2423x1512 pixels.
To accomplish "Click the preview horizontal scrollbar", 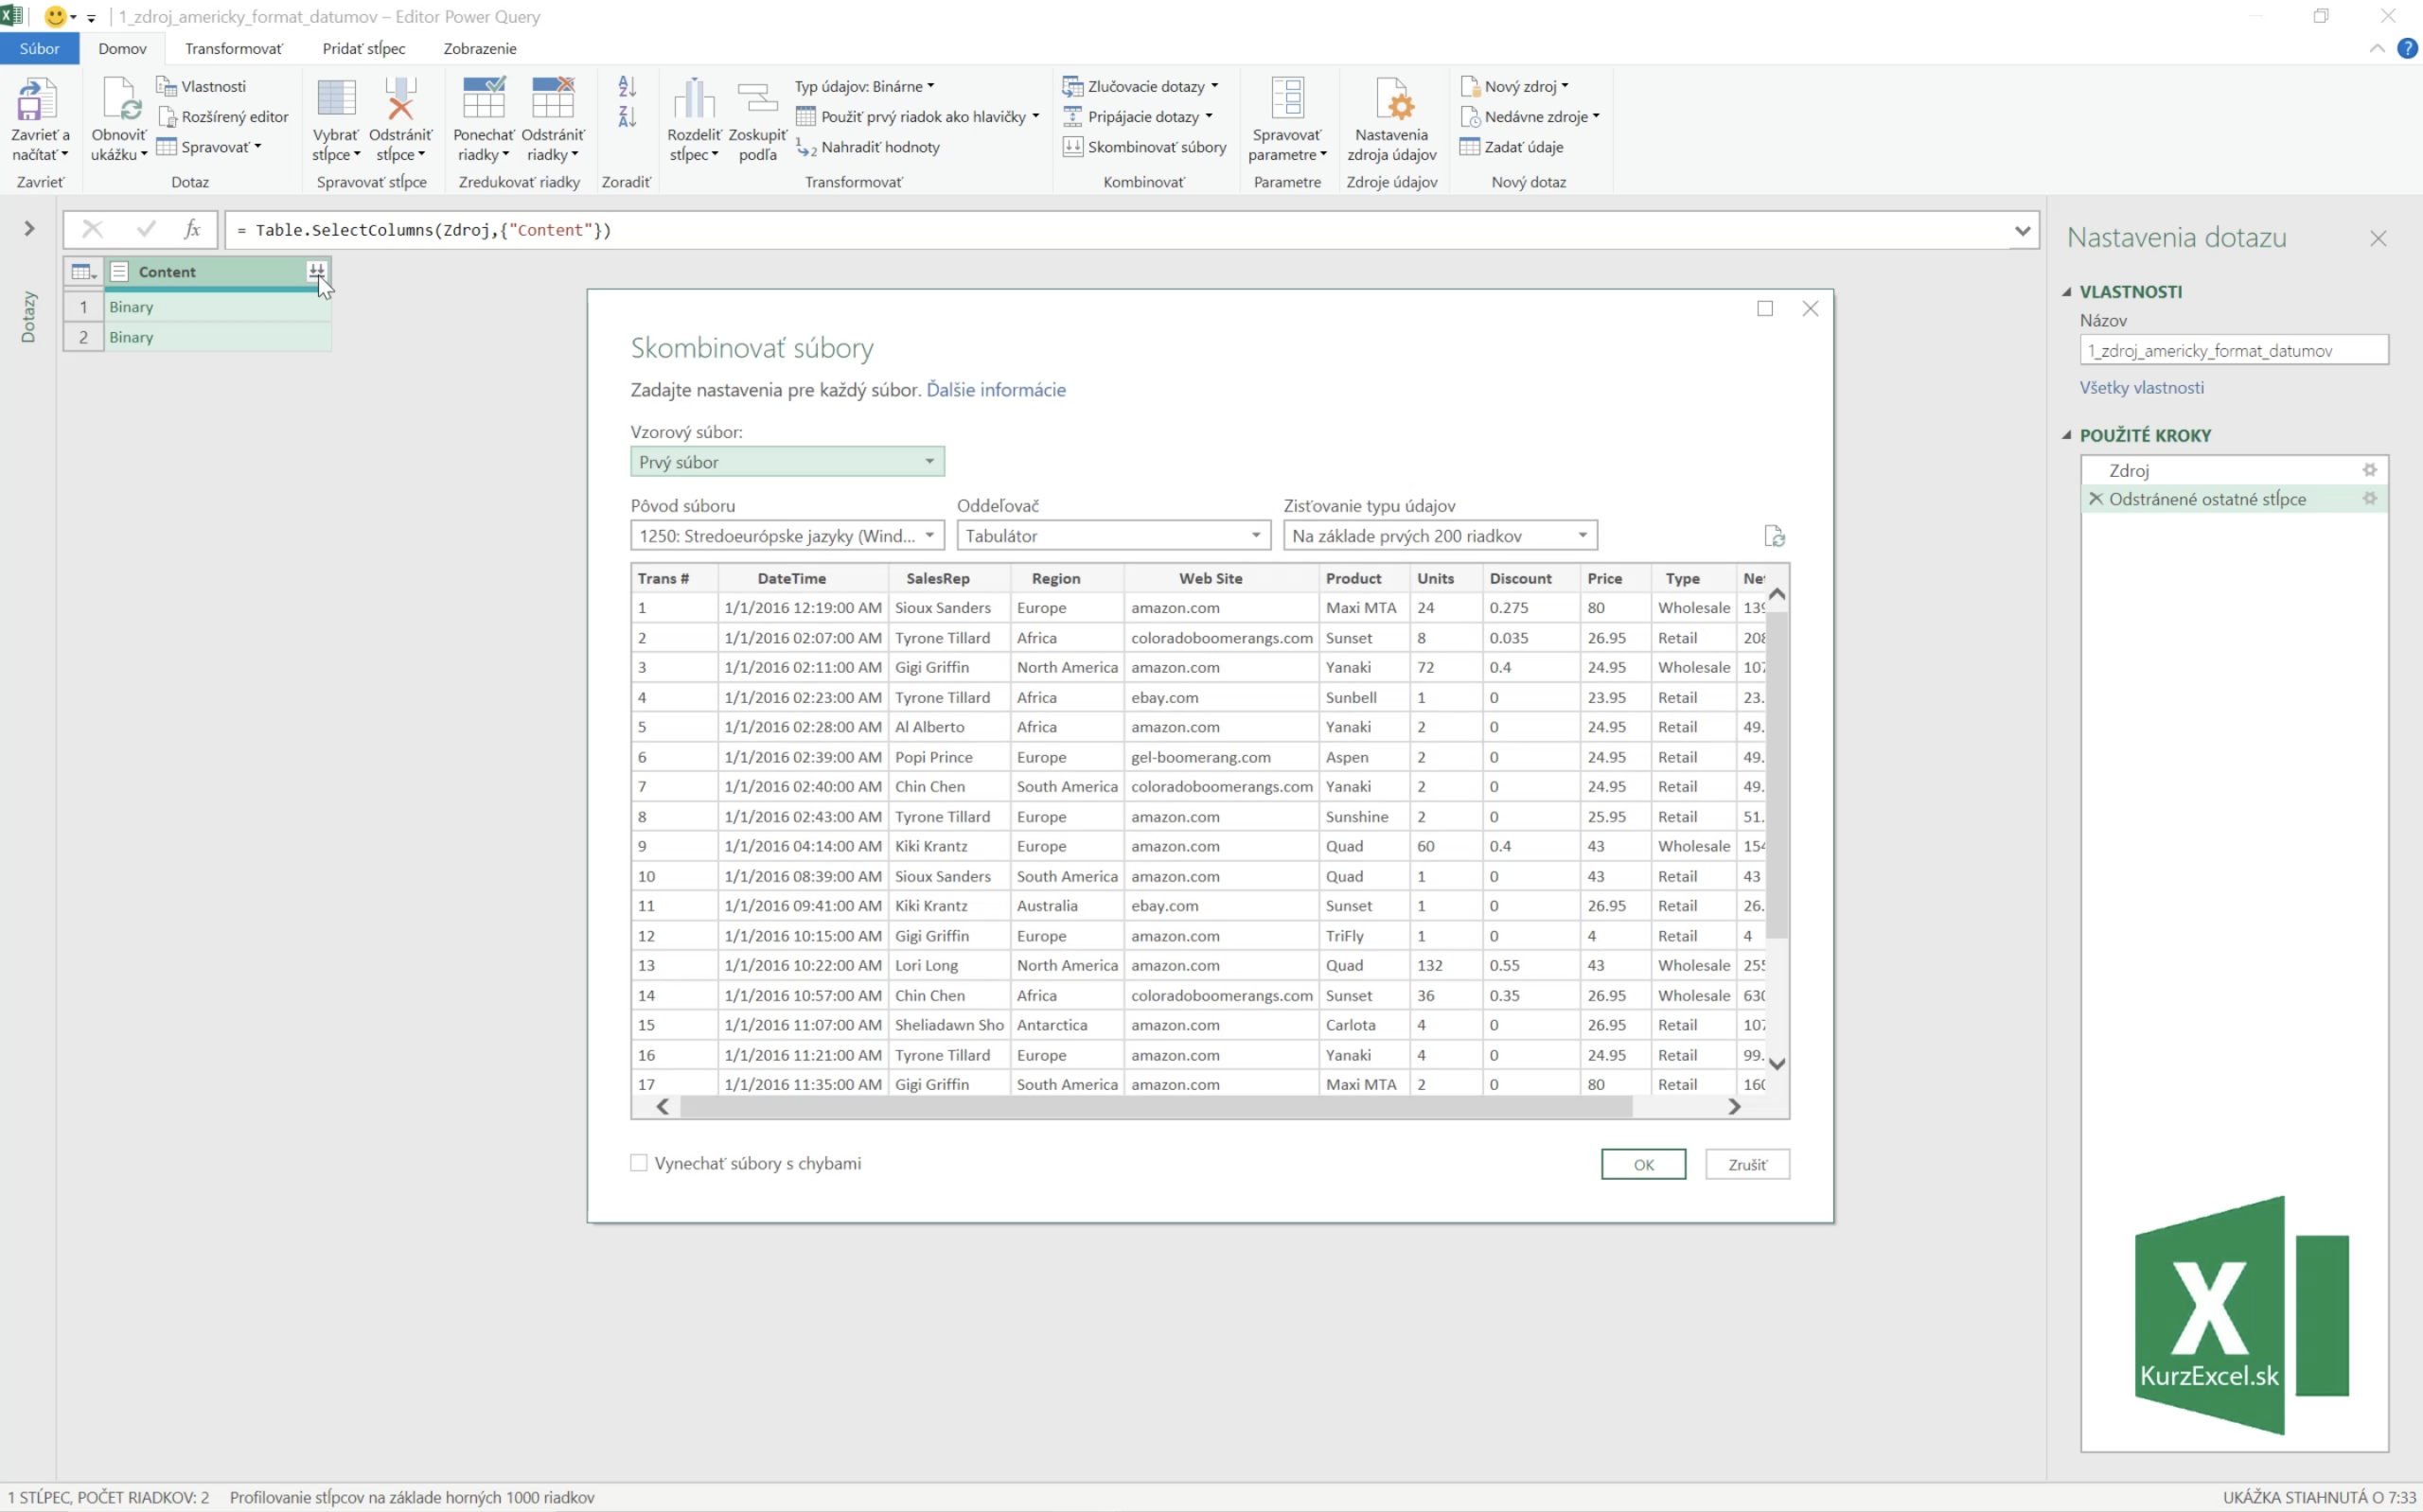I will coord(1155,1106).
